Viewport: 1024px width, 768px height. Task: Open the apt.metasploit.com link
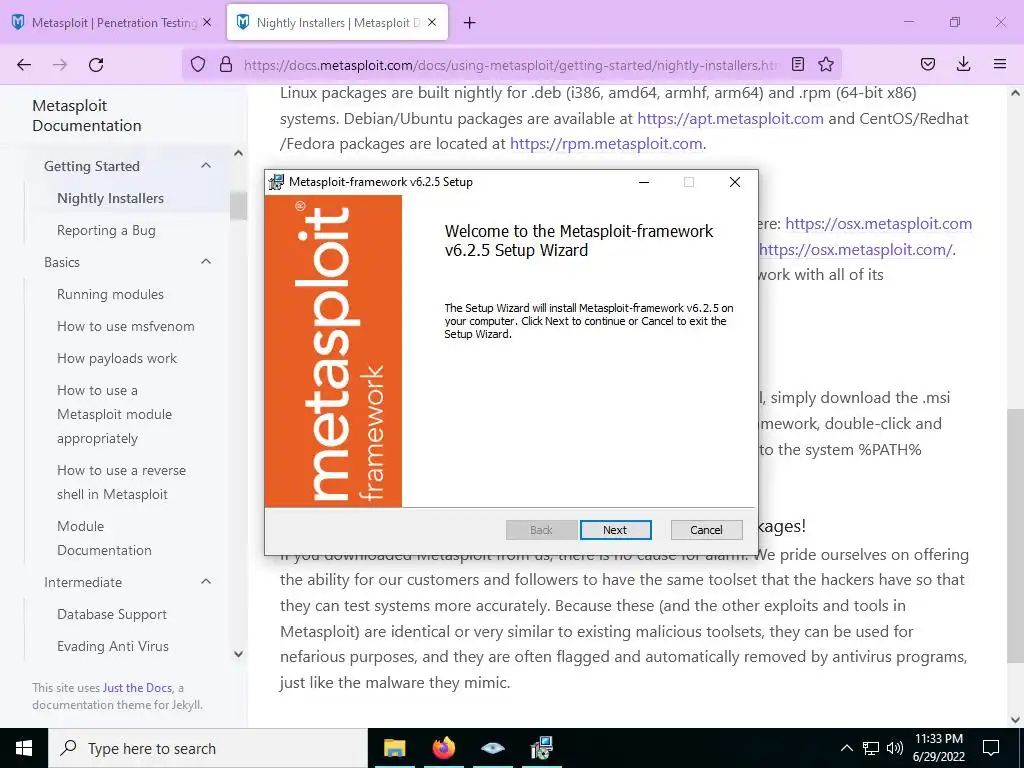tap(730, 119)
